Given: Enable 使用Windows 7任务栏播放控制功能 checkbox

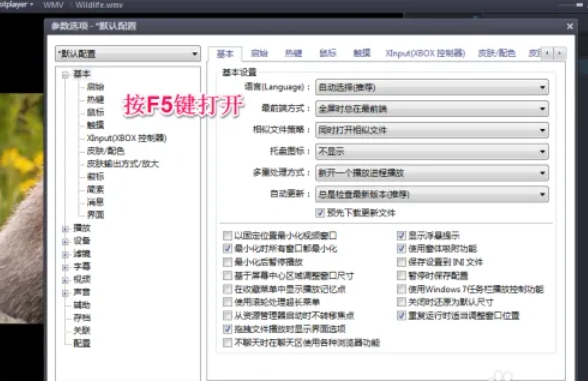Looking at the screenshot, I should (x=401, y=289).
